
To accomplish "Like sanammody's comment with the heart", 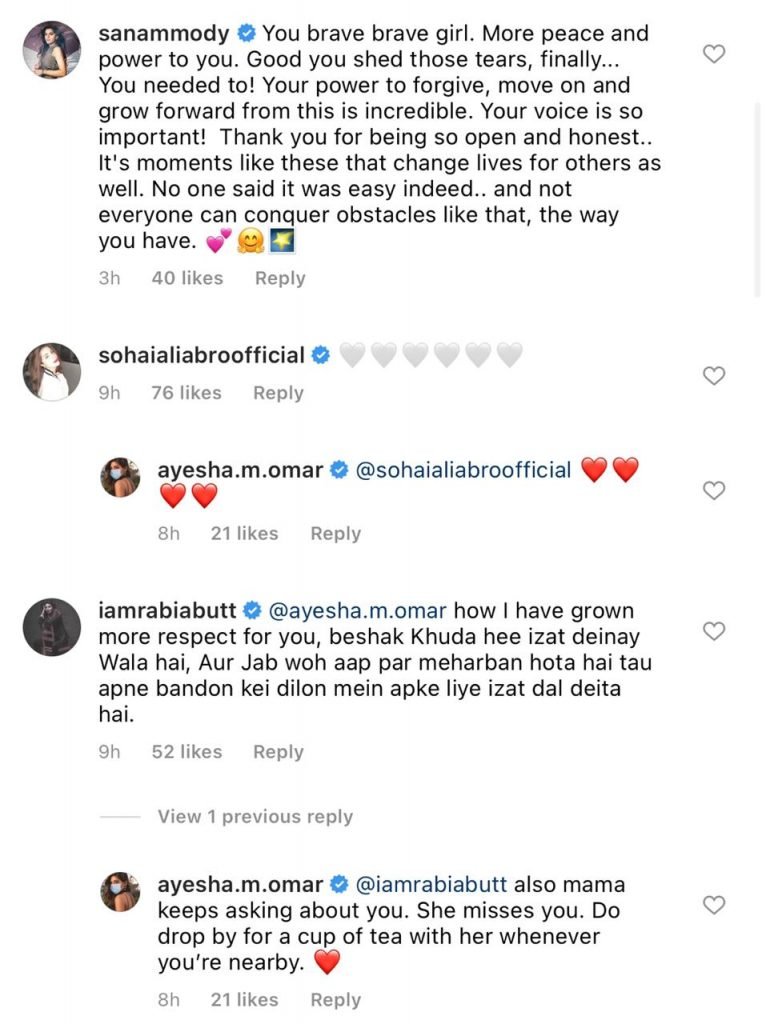I will [x=714, y=54].
